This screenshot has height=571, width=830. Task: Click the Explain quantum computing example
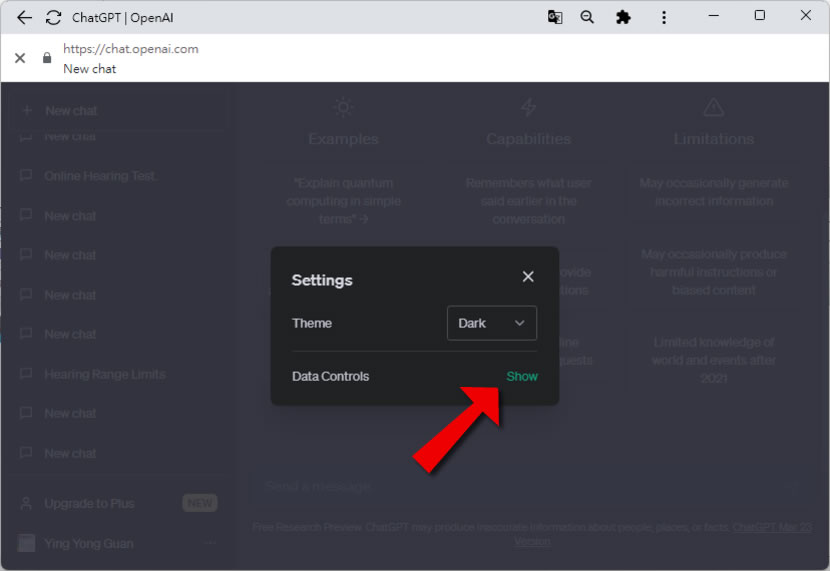(344, 201)
